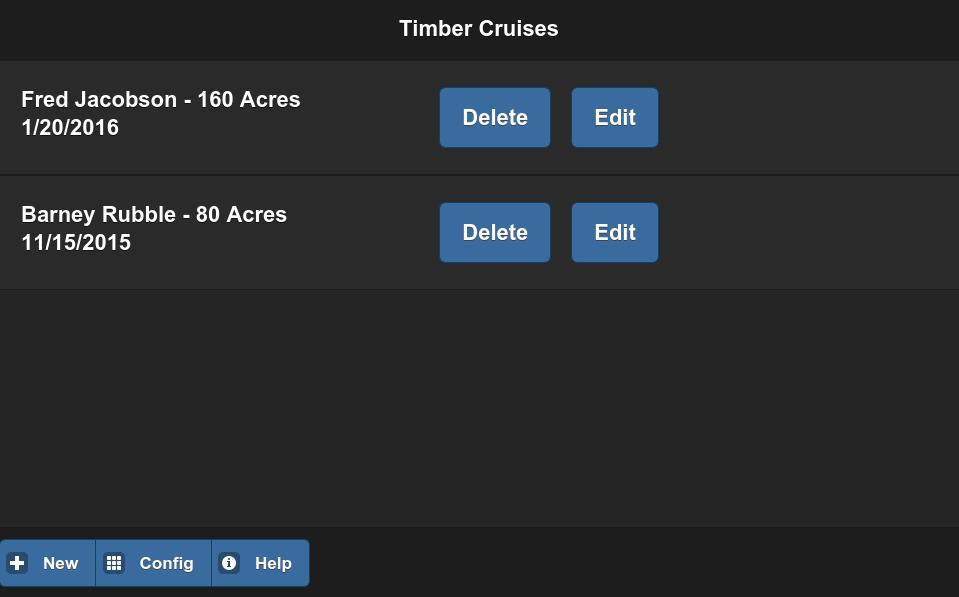Click empty footer space right of Help
The height and width of the screenshot is (597, 959).
(630, 563)
